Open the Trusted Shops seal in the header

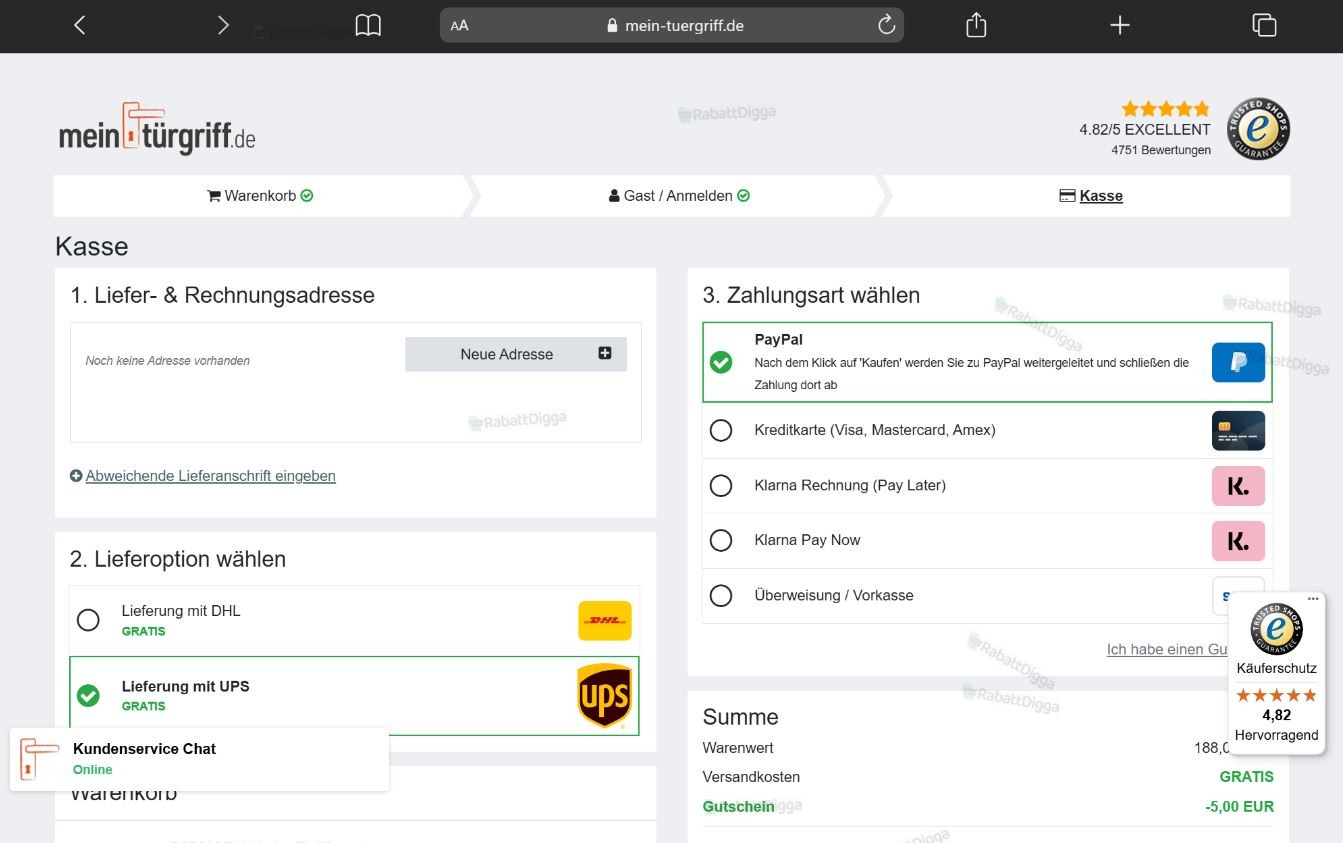[x=1259, y=129]
